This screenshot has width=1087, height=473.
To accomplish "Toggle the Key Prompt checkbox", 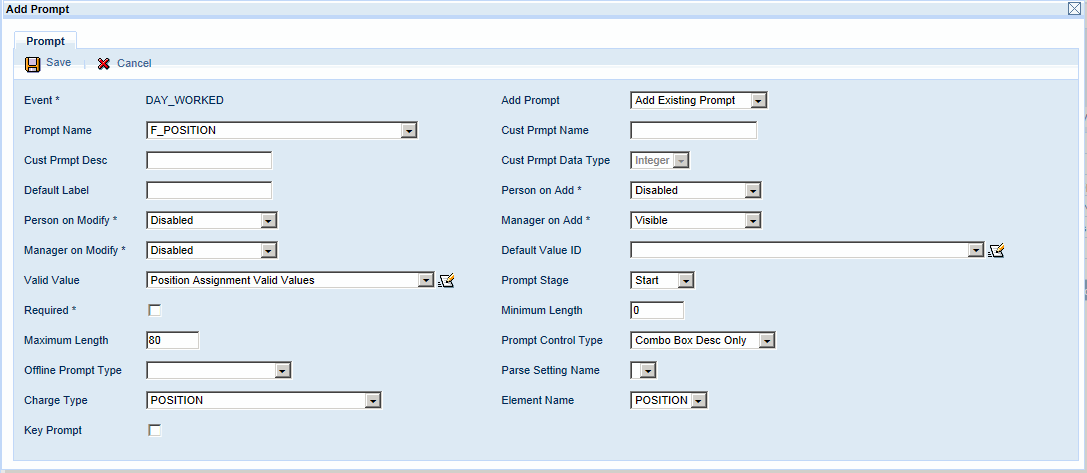I will point(155,431).
